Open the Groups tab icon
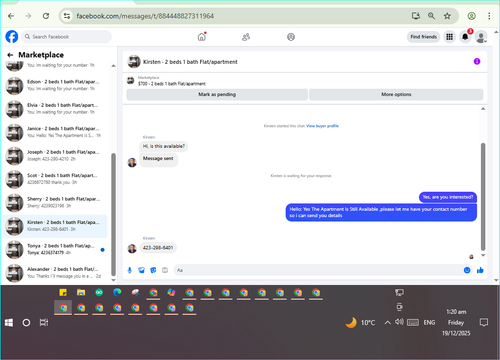Screen dimensions: 500x360 pyautogui.click(x=291, y=37)
